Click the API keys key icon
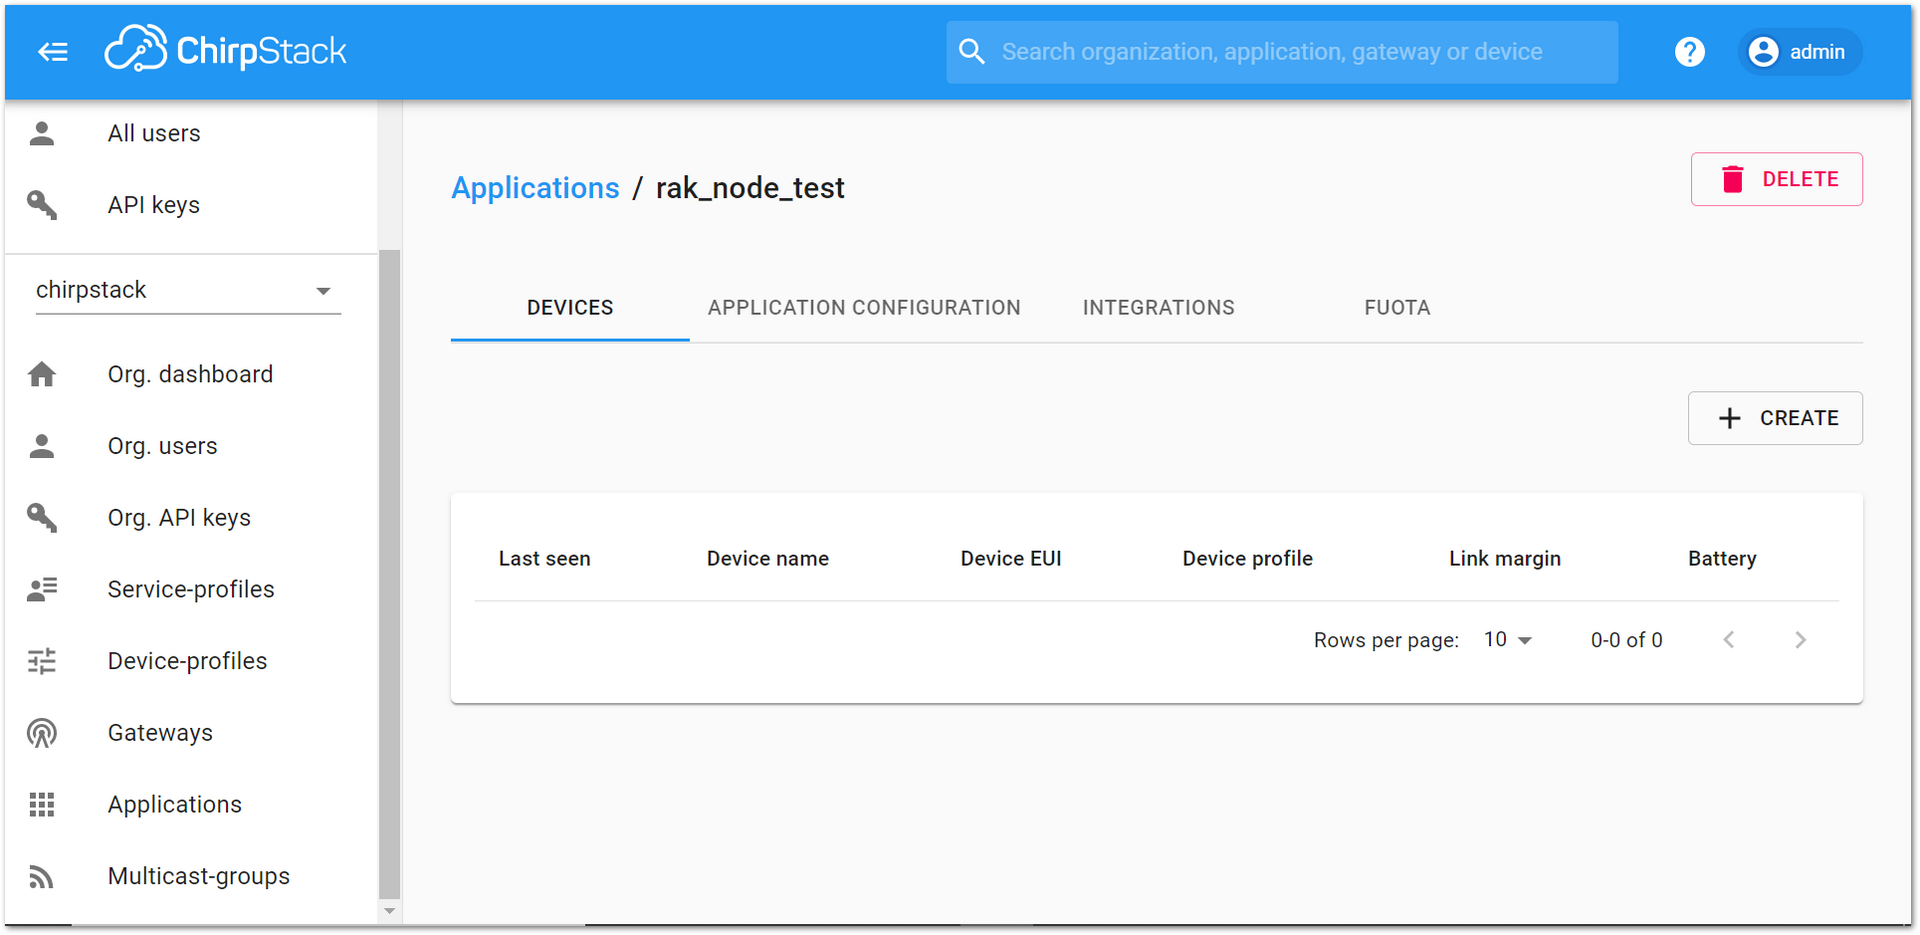This screenshot has width=1920, height=935. point(42,205)
